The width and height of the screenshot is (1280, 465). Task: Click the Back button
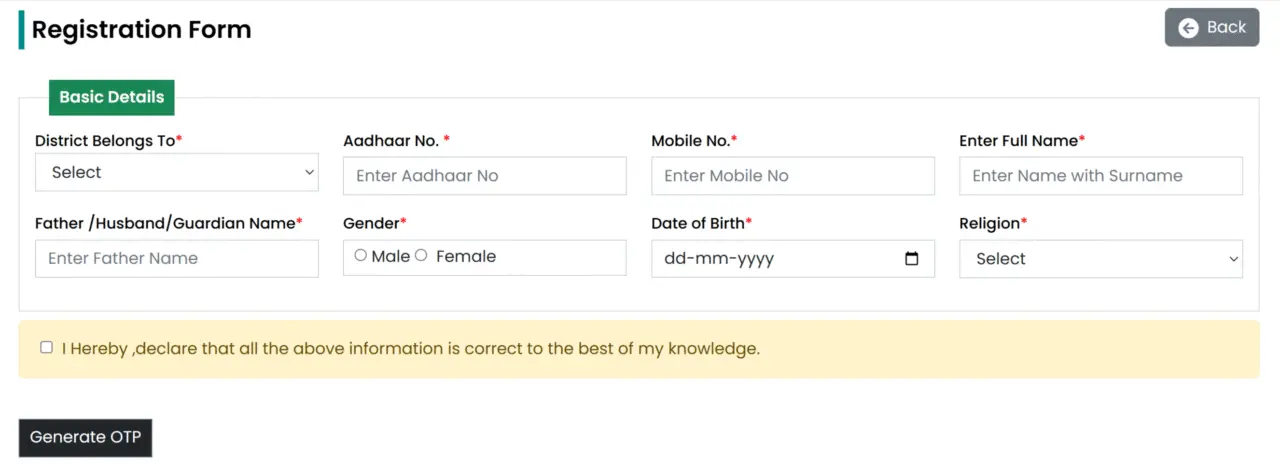pyautogui.click(x=1211, y=27)
